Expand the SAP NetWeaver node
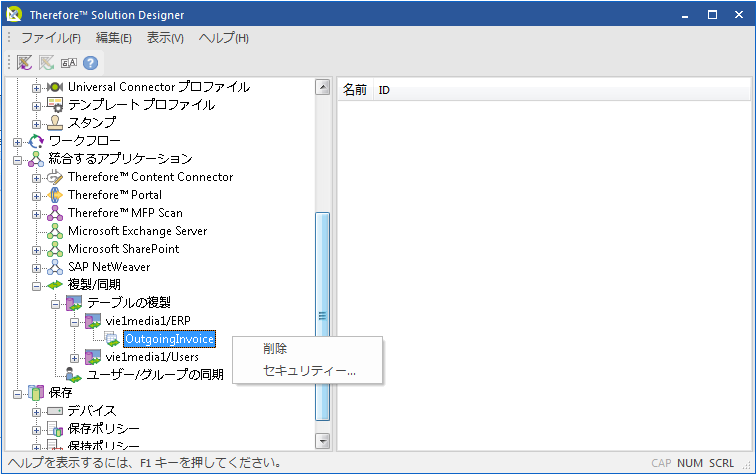 tap(36, 268)
